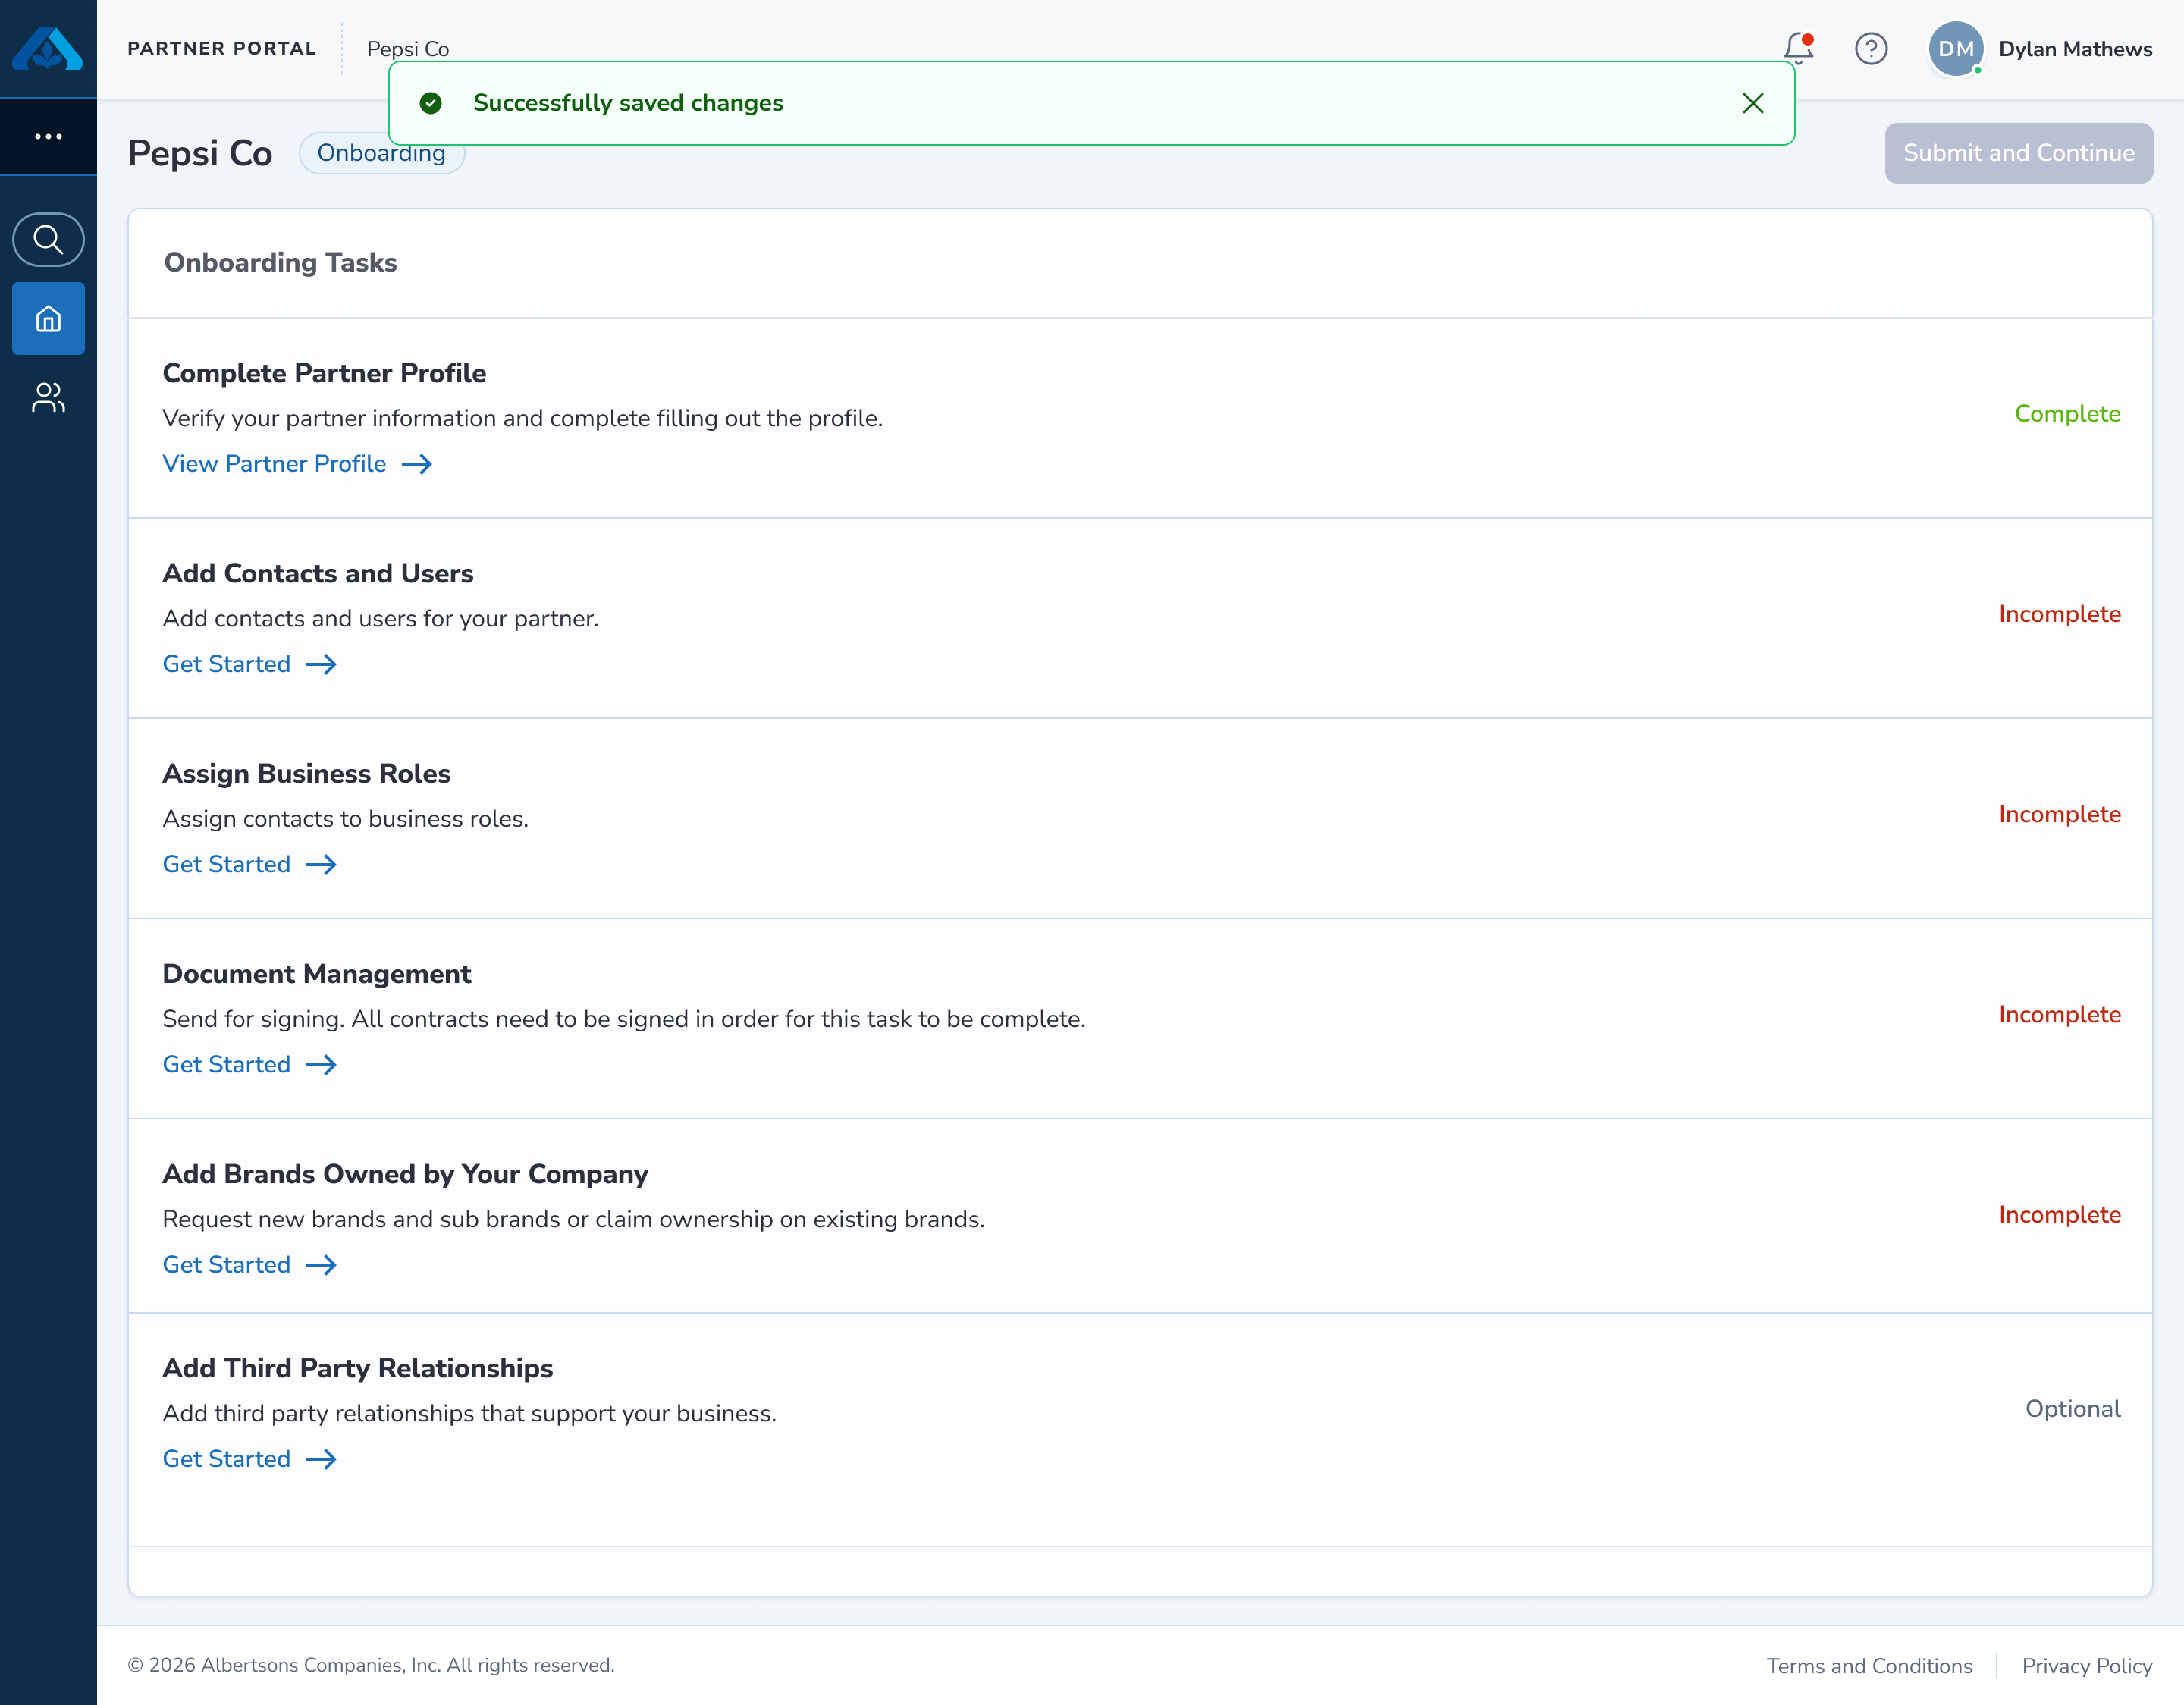Click the Incomplete status for Assign Business Roles
The height and width of the screenshot is (1705, 2184).
tap(2060, 814)
